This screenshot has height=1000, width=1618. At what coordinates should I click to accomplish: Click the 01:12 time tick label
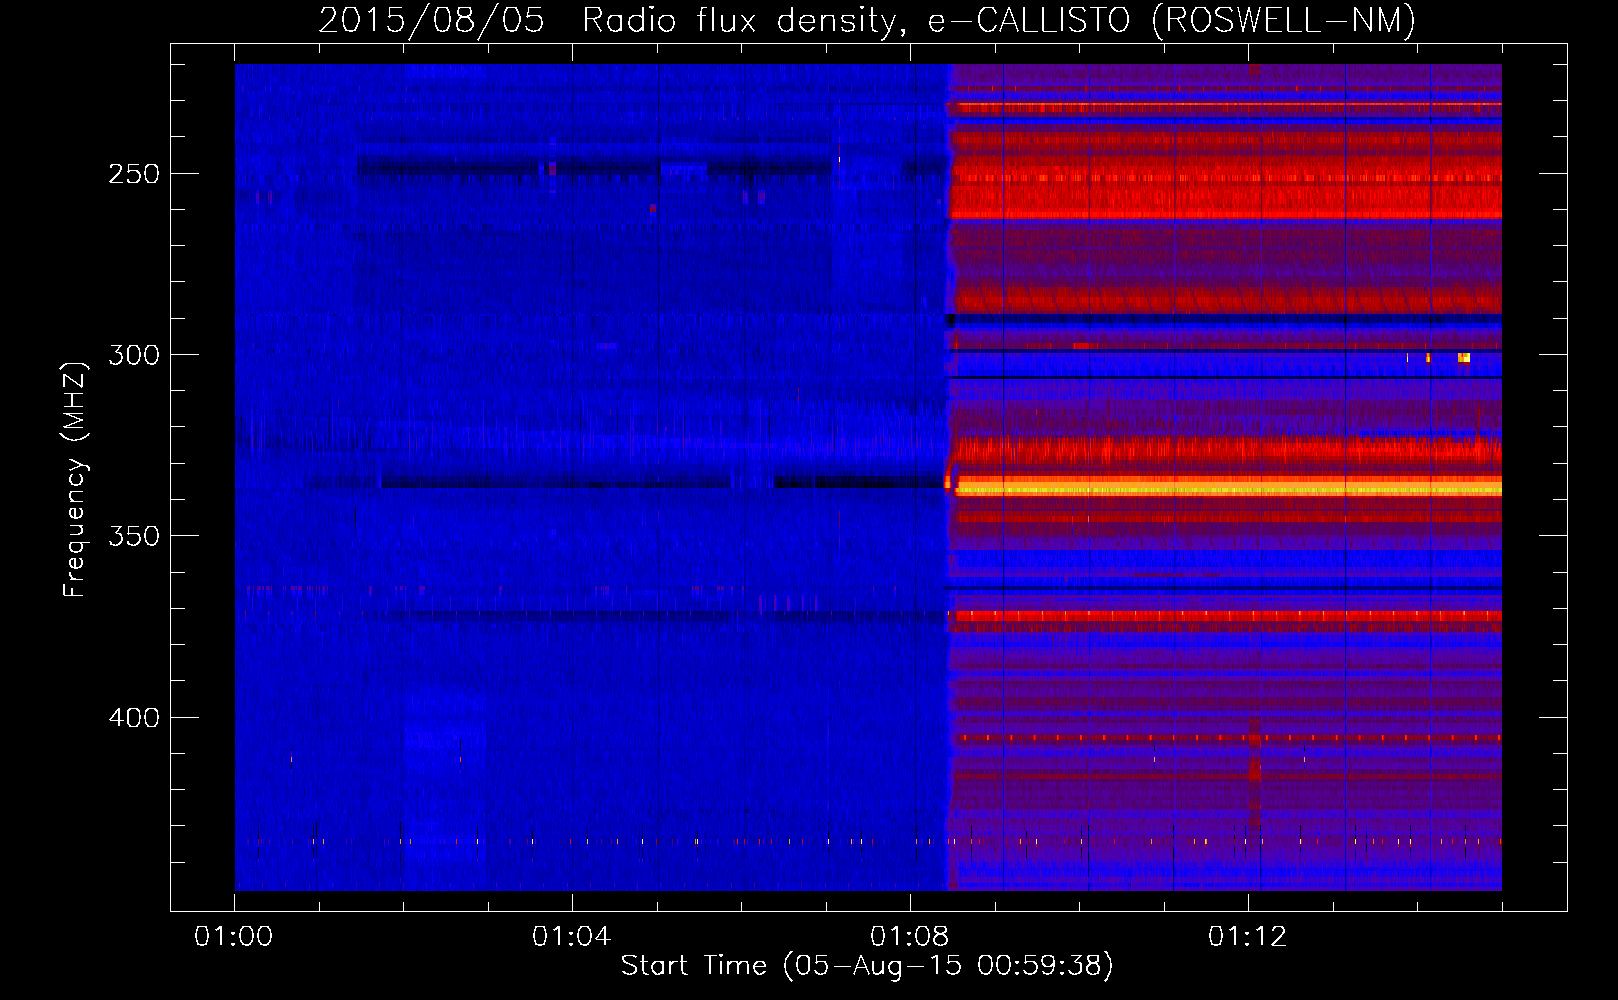pos(1247,936)
